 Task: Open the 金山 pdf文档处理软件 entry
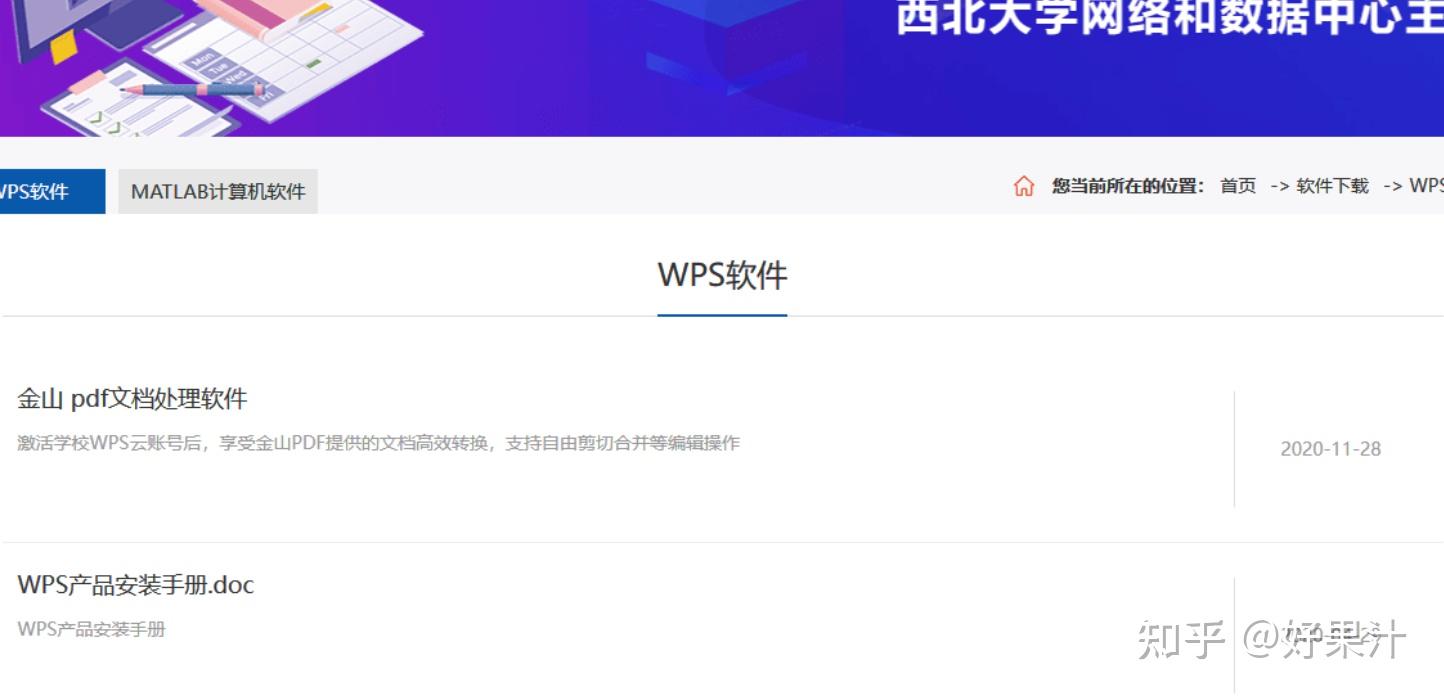(132, 399)
